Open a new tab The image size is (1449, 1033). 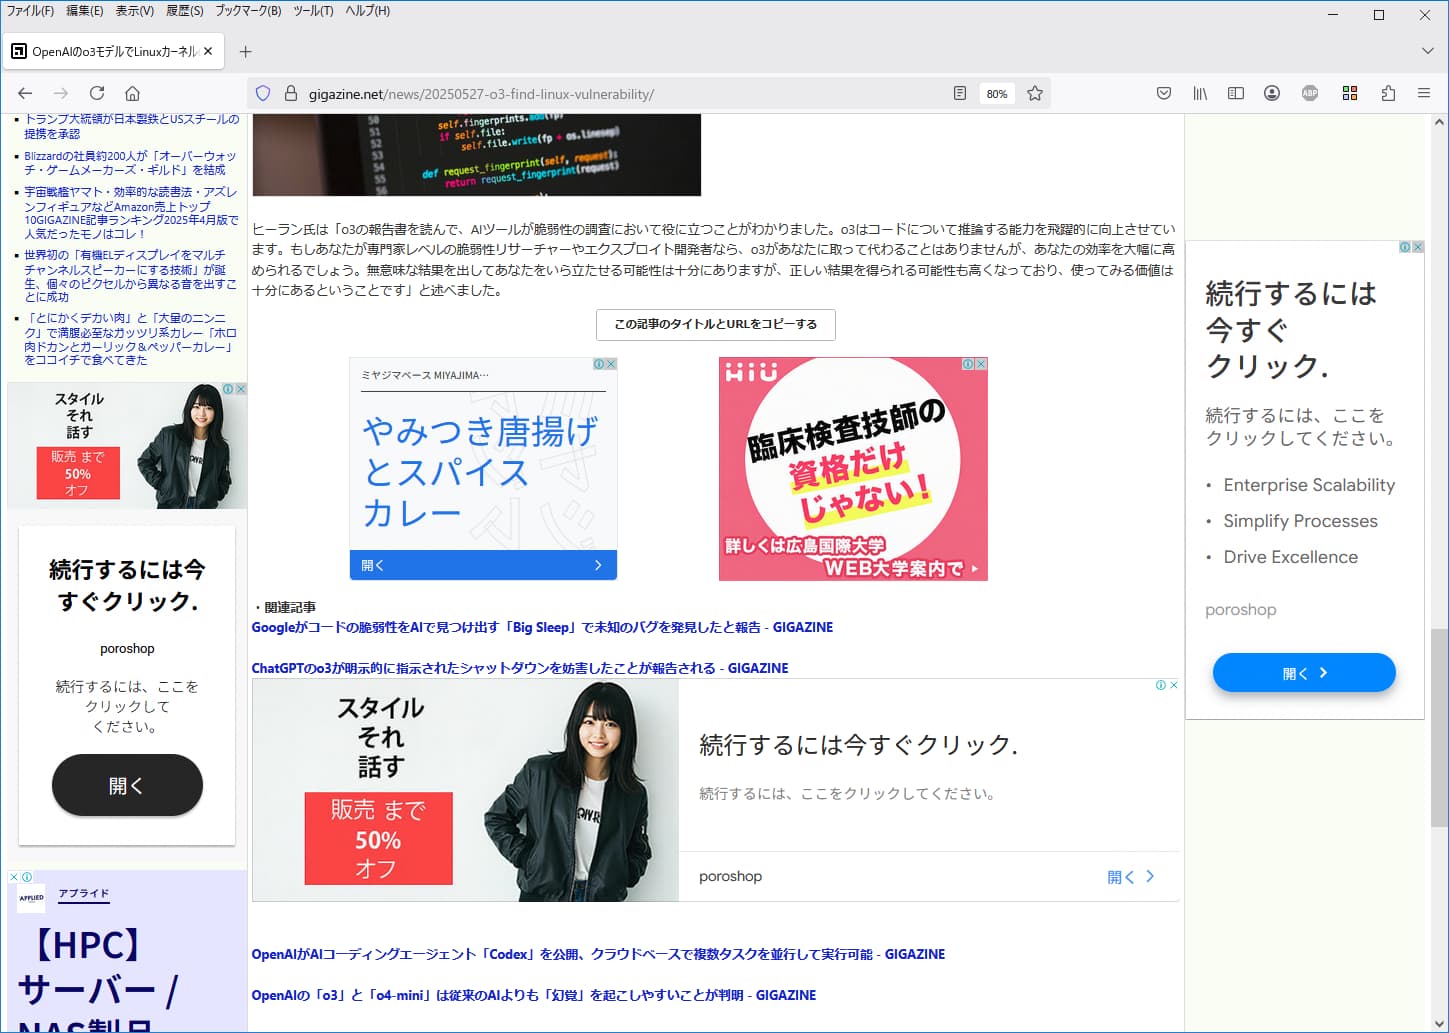246,51
